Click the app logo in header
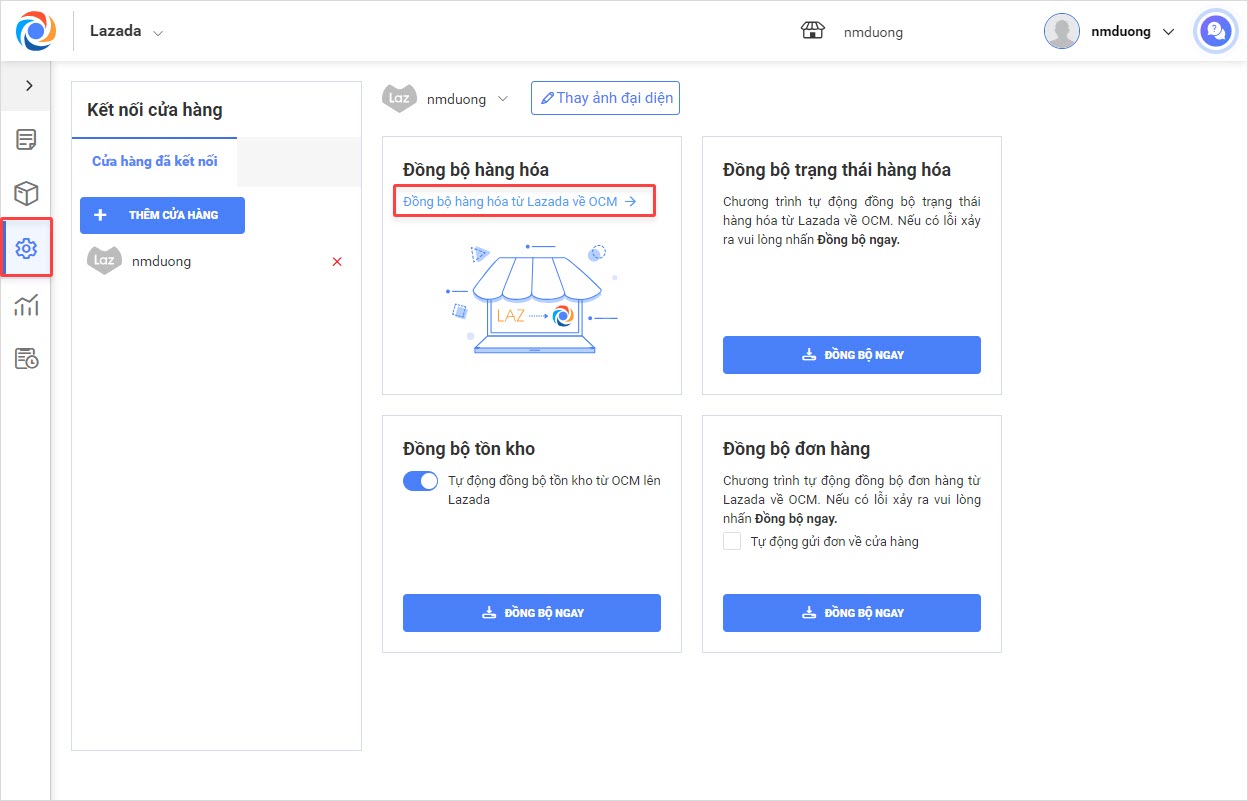 (x=36, y=31)
